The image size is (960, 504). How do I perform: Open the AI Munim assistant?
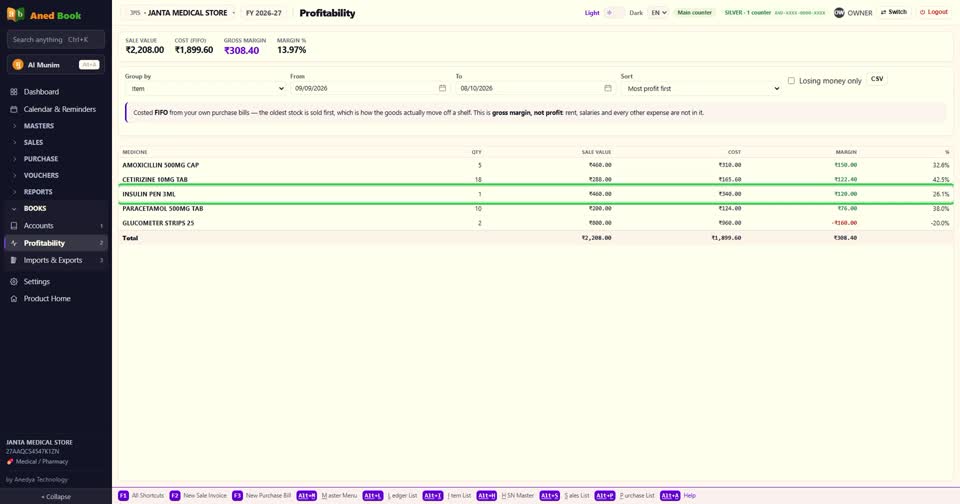point(56,65)
